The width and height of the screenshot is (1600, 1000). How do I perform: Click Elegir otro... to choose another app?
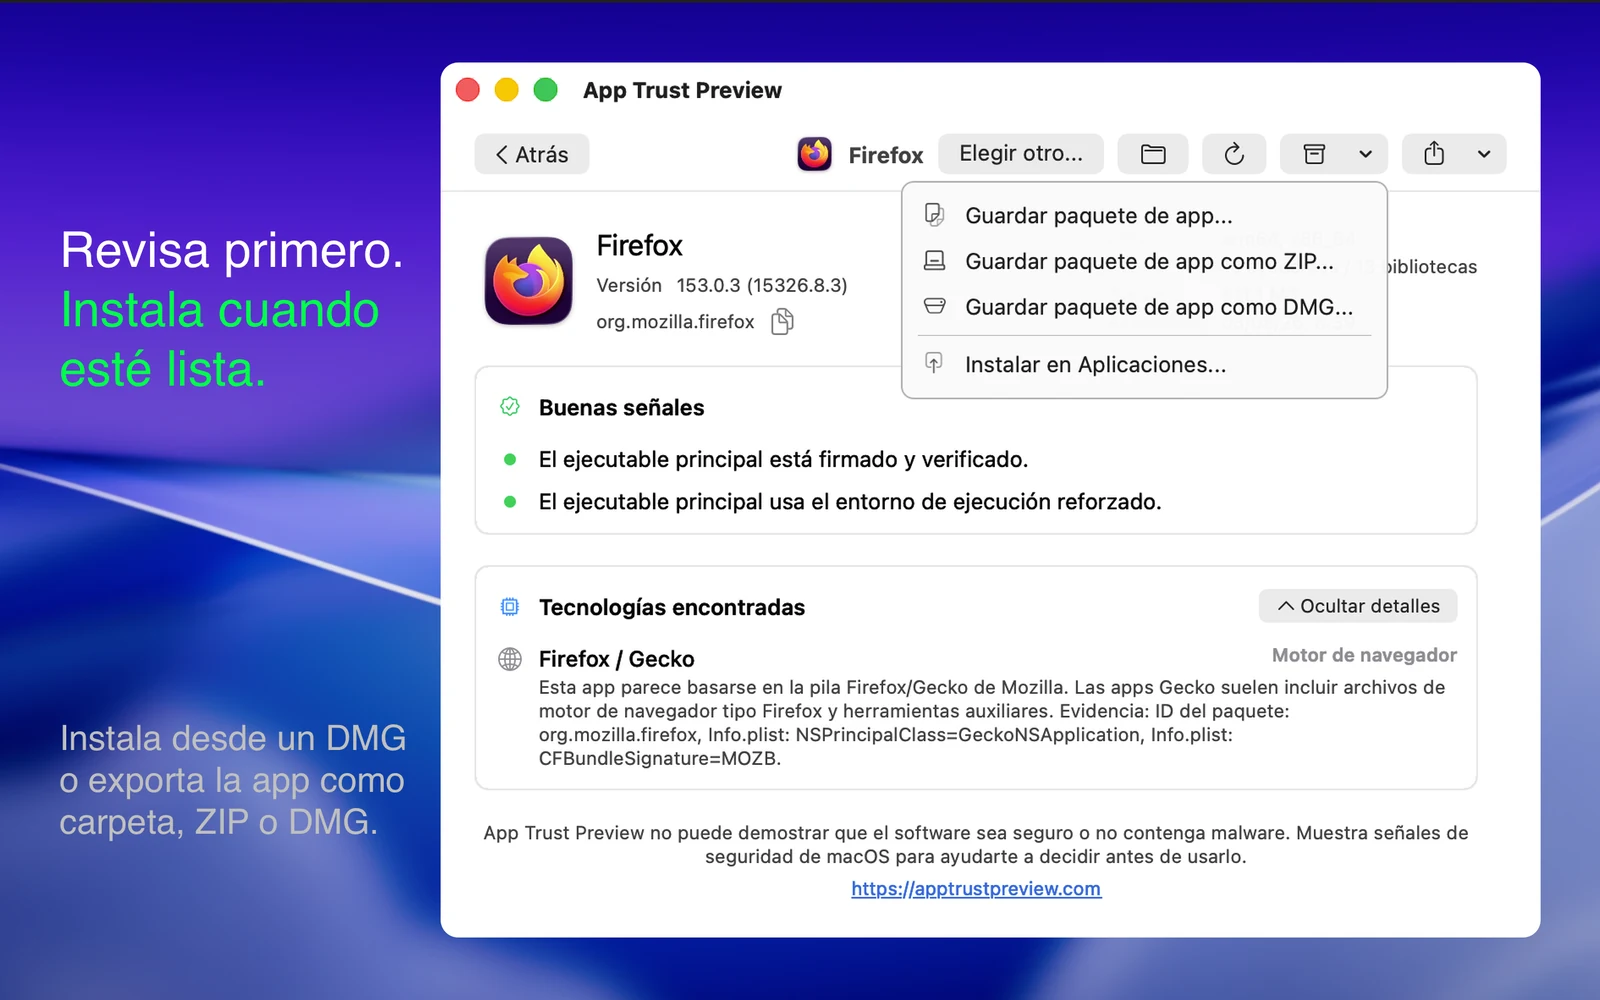point(1020,154)
